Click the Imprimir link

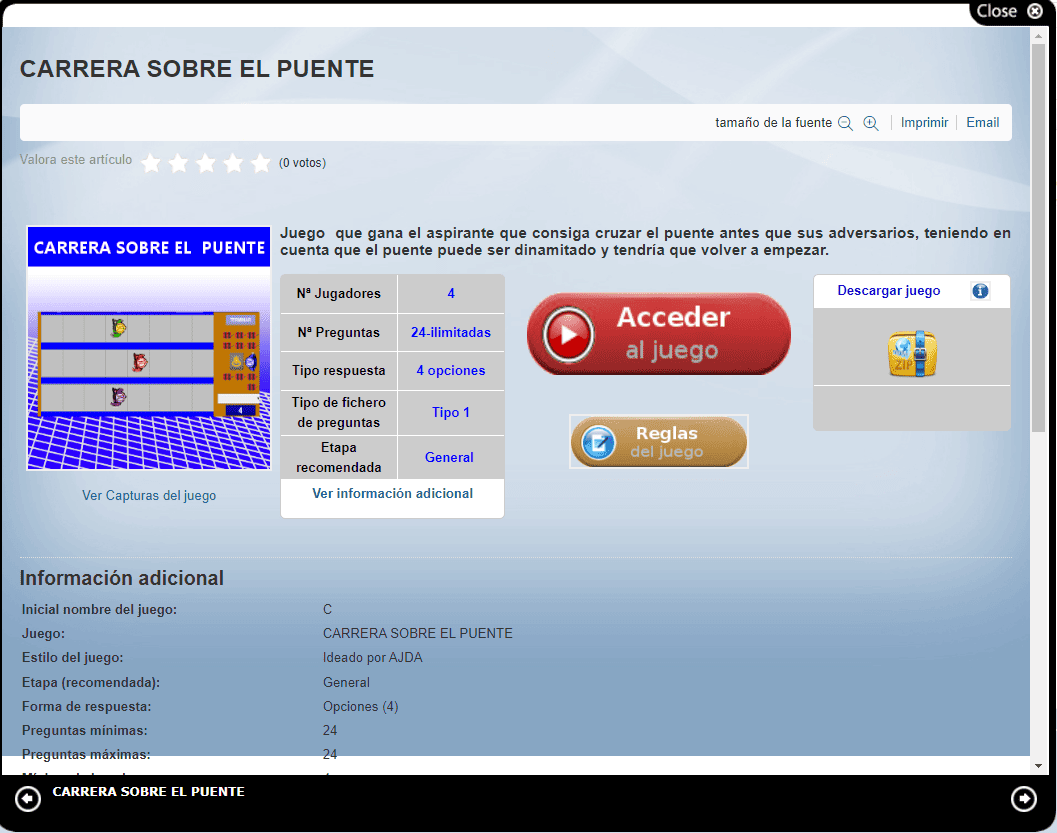(924, 122)
